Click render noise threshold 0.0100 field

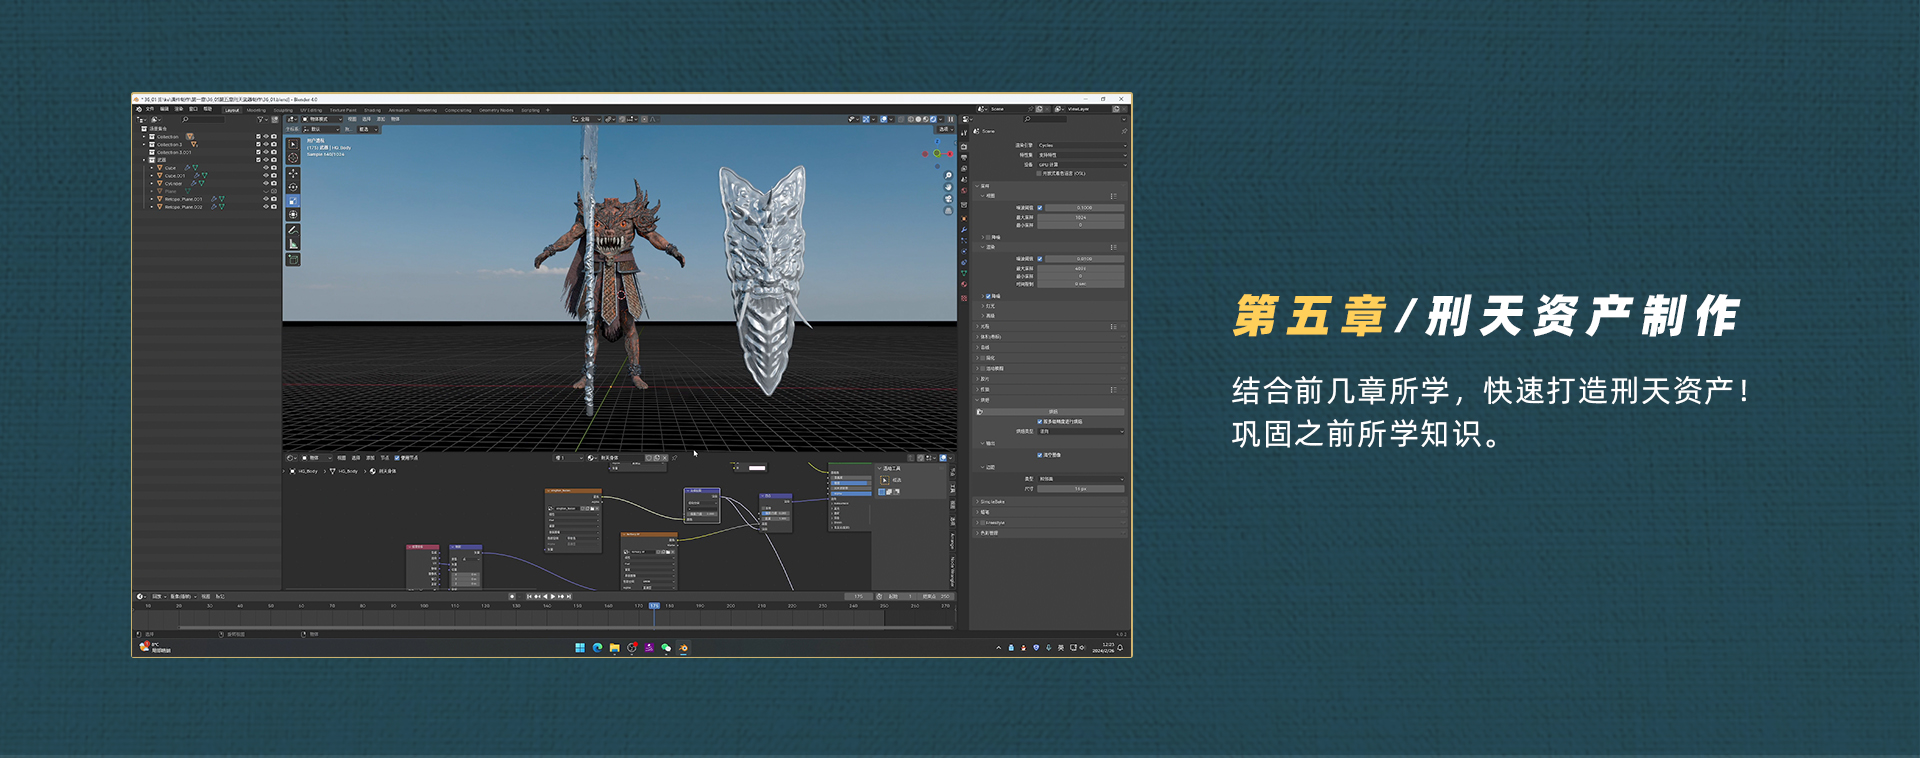[1085, 259]
